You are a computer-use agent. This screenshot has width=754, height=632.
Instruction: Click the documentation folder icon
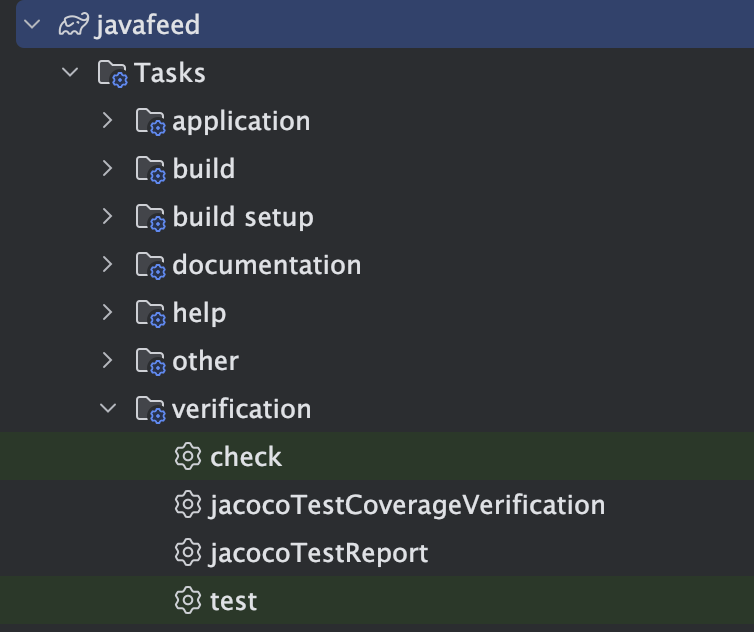pos(149,266)
